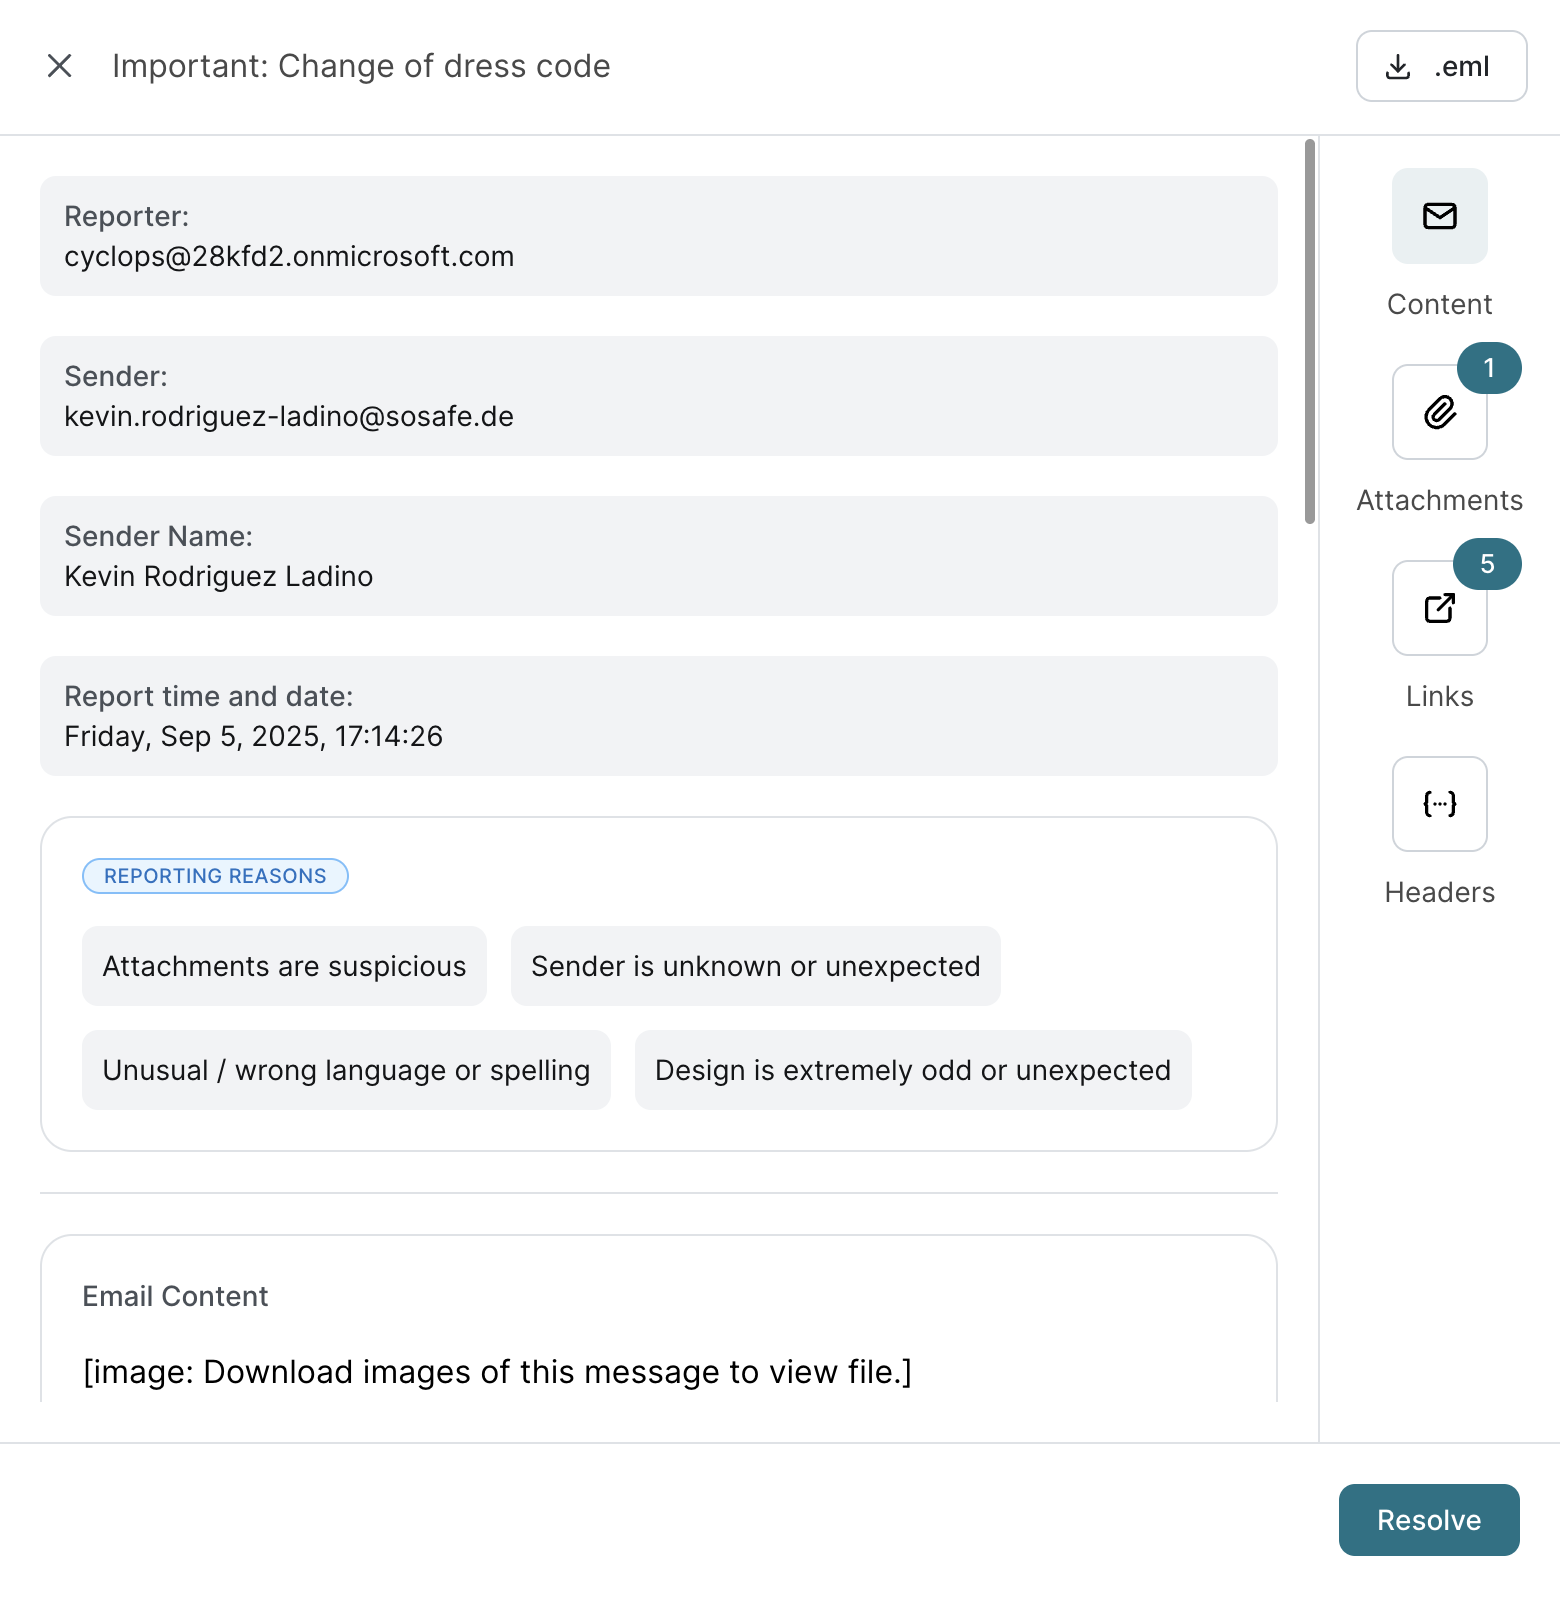Open the Attachments paperclip icon

point(1439,412)
